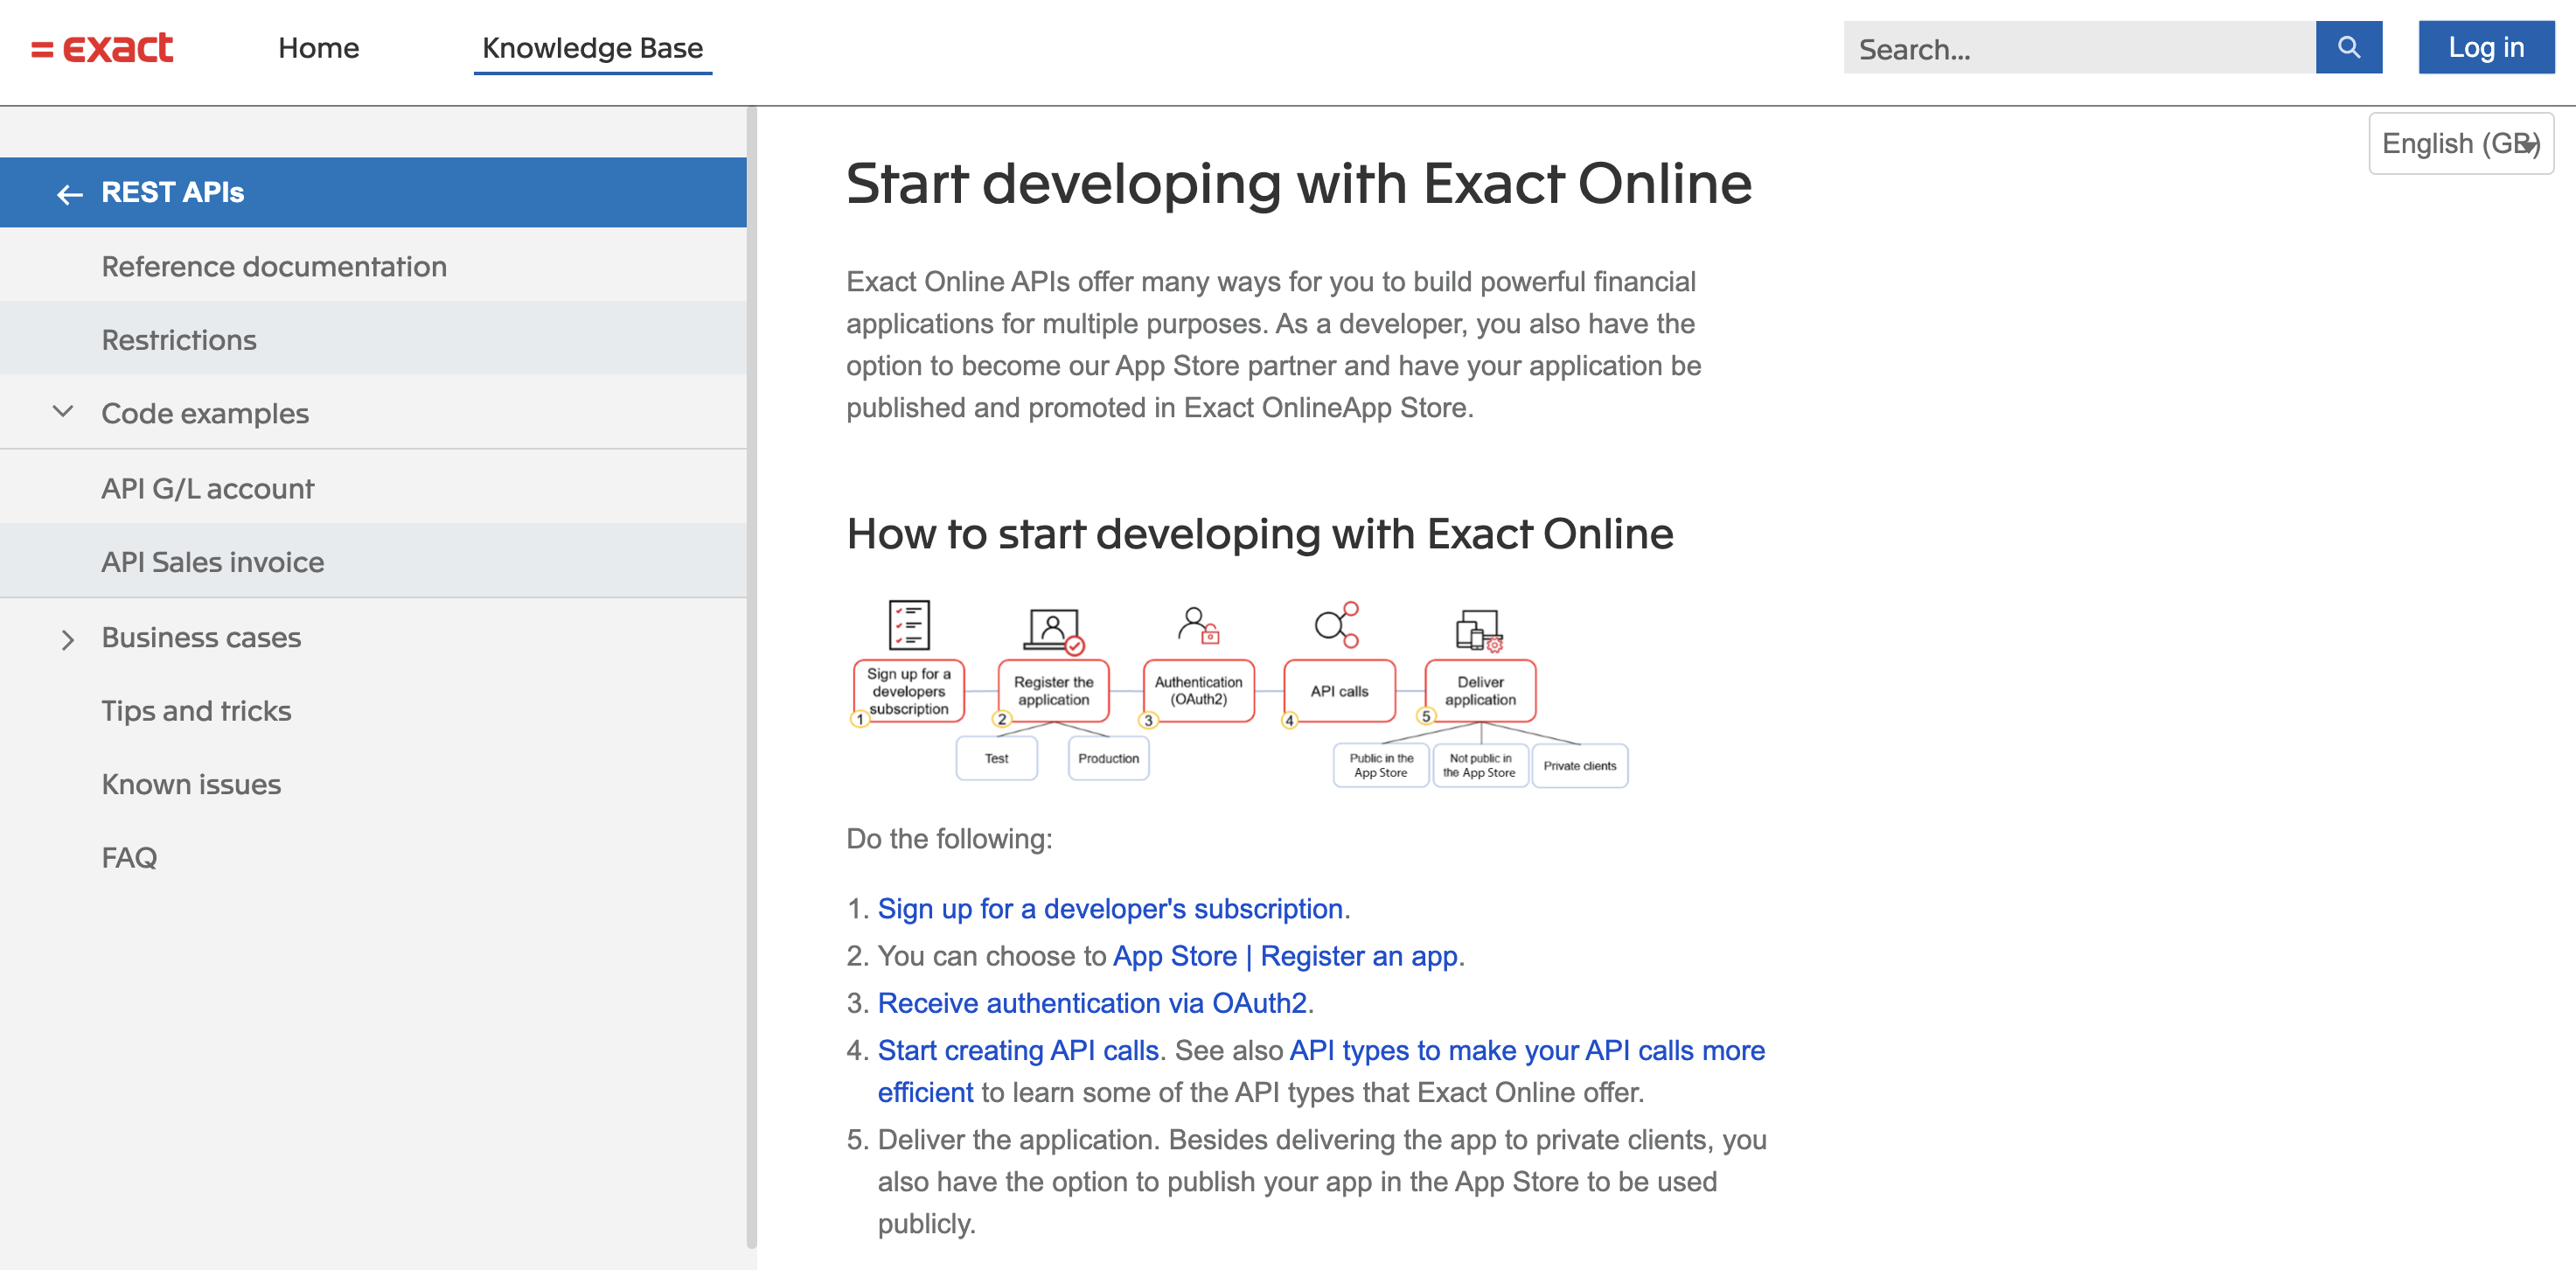Open the Knowledge Base tab
Screen dimensions: 2576x1270
592,48
